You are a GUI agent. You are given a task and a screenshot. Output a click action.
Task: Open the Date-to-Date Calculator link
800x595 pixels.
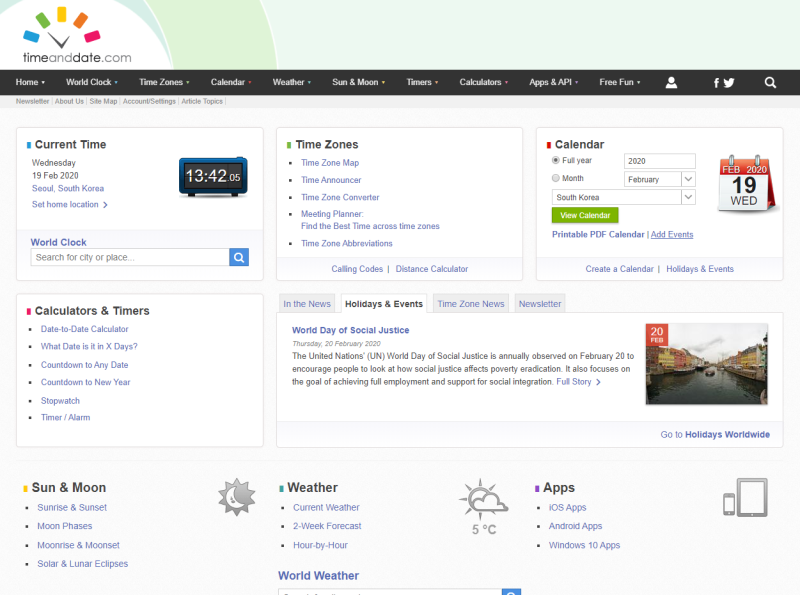point(85,329)
